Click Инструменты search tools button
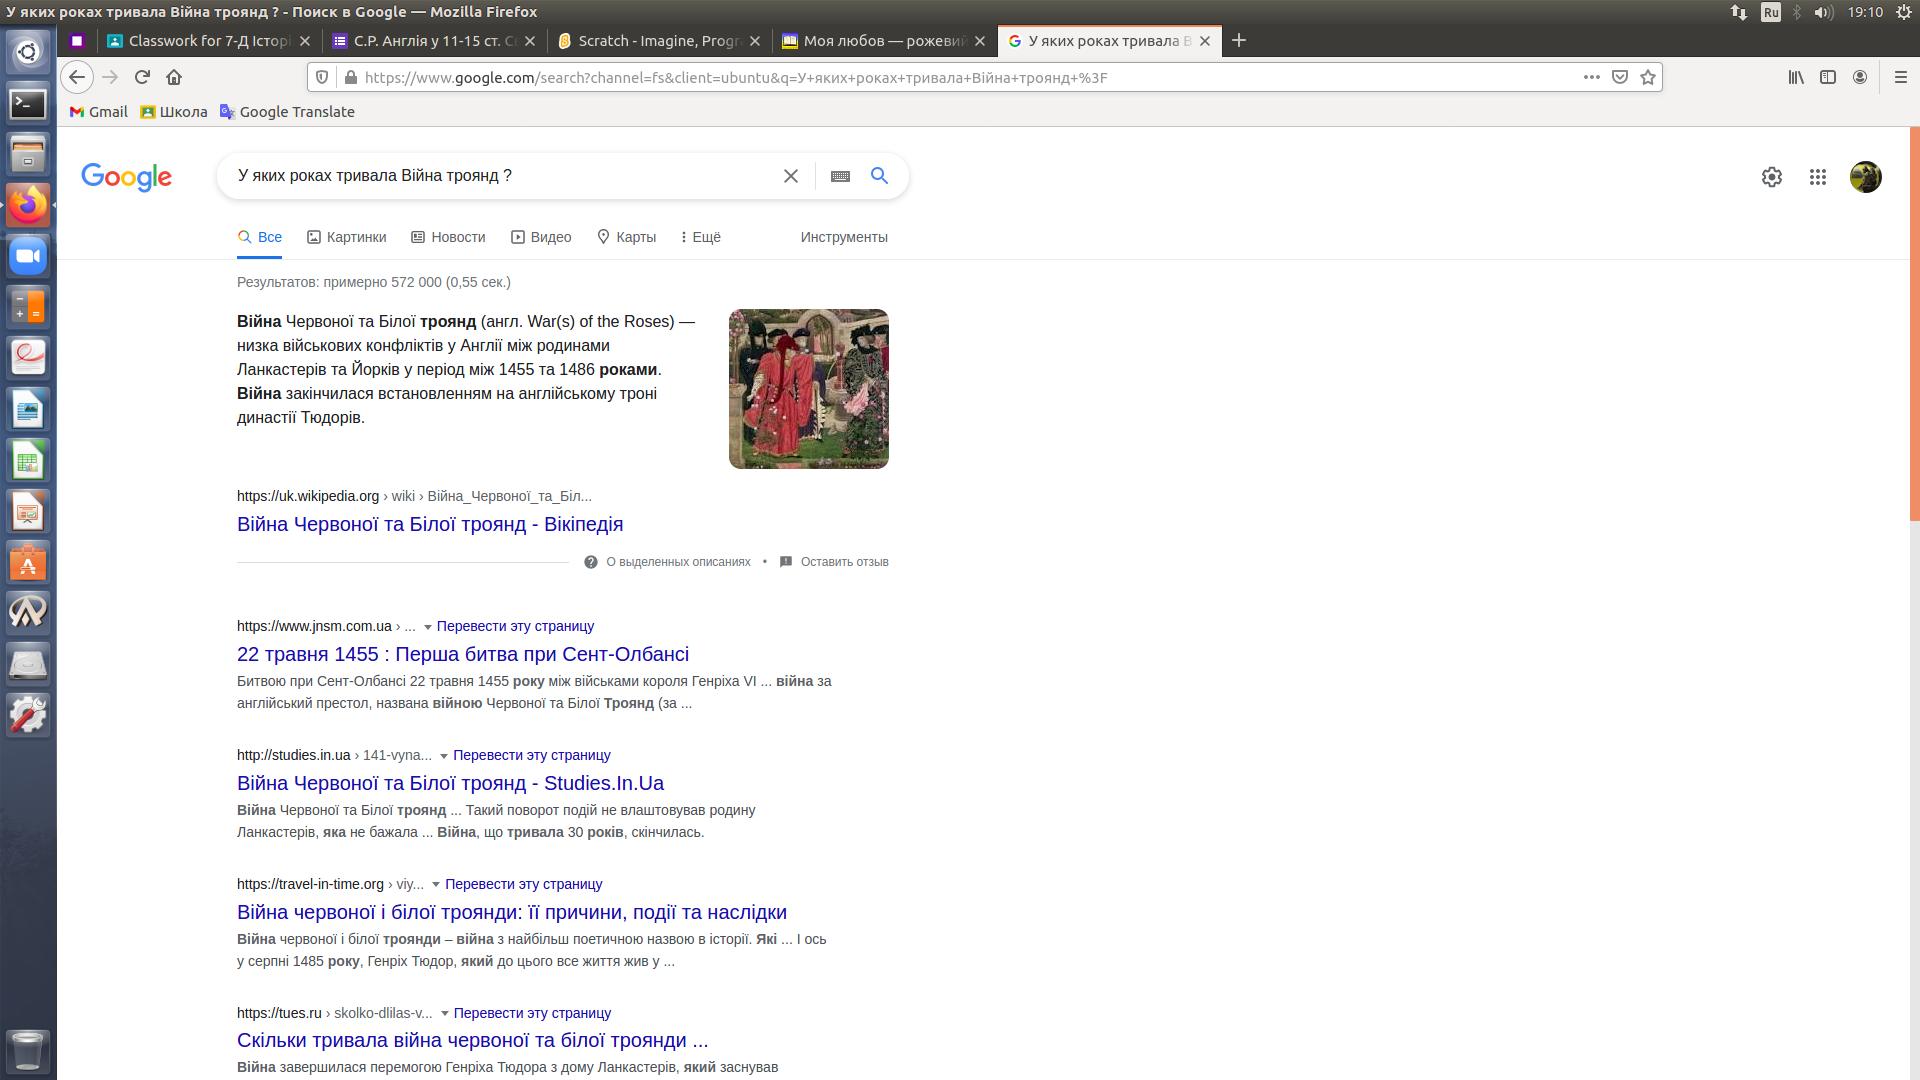The image size is (1920, 1080). 843,237
